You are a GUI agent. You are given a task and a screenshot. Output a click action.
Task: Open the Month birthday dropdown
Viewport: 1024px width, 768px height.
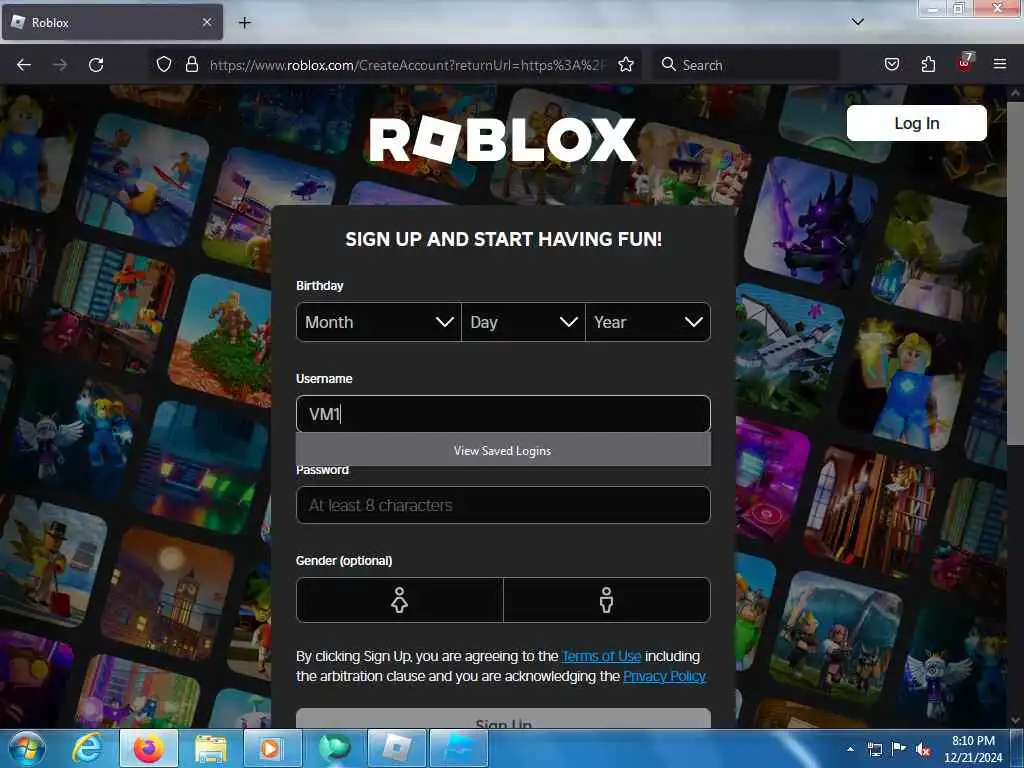tap(379, 322)
